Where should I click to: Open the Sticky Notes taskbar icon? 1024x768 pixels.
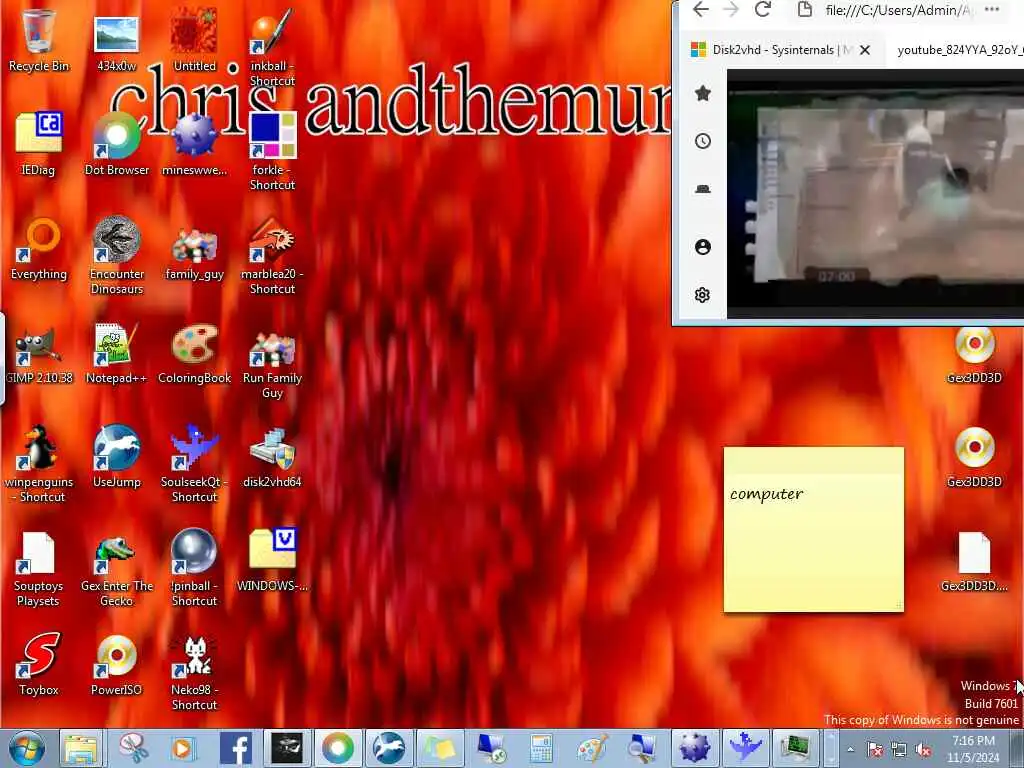440,748
